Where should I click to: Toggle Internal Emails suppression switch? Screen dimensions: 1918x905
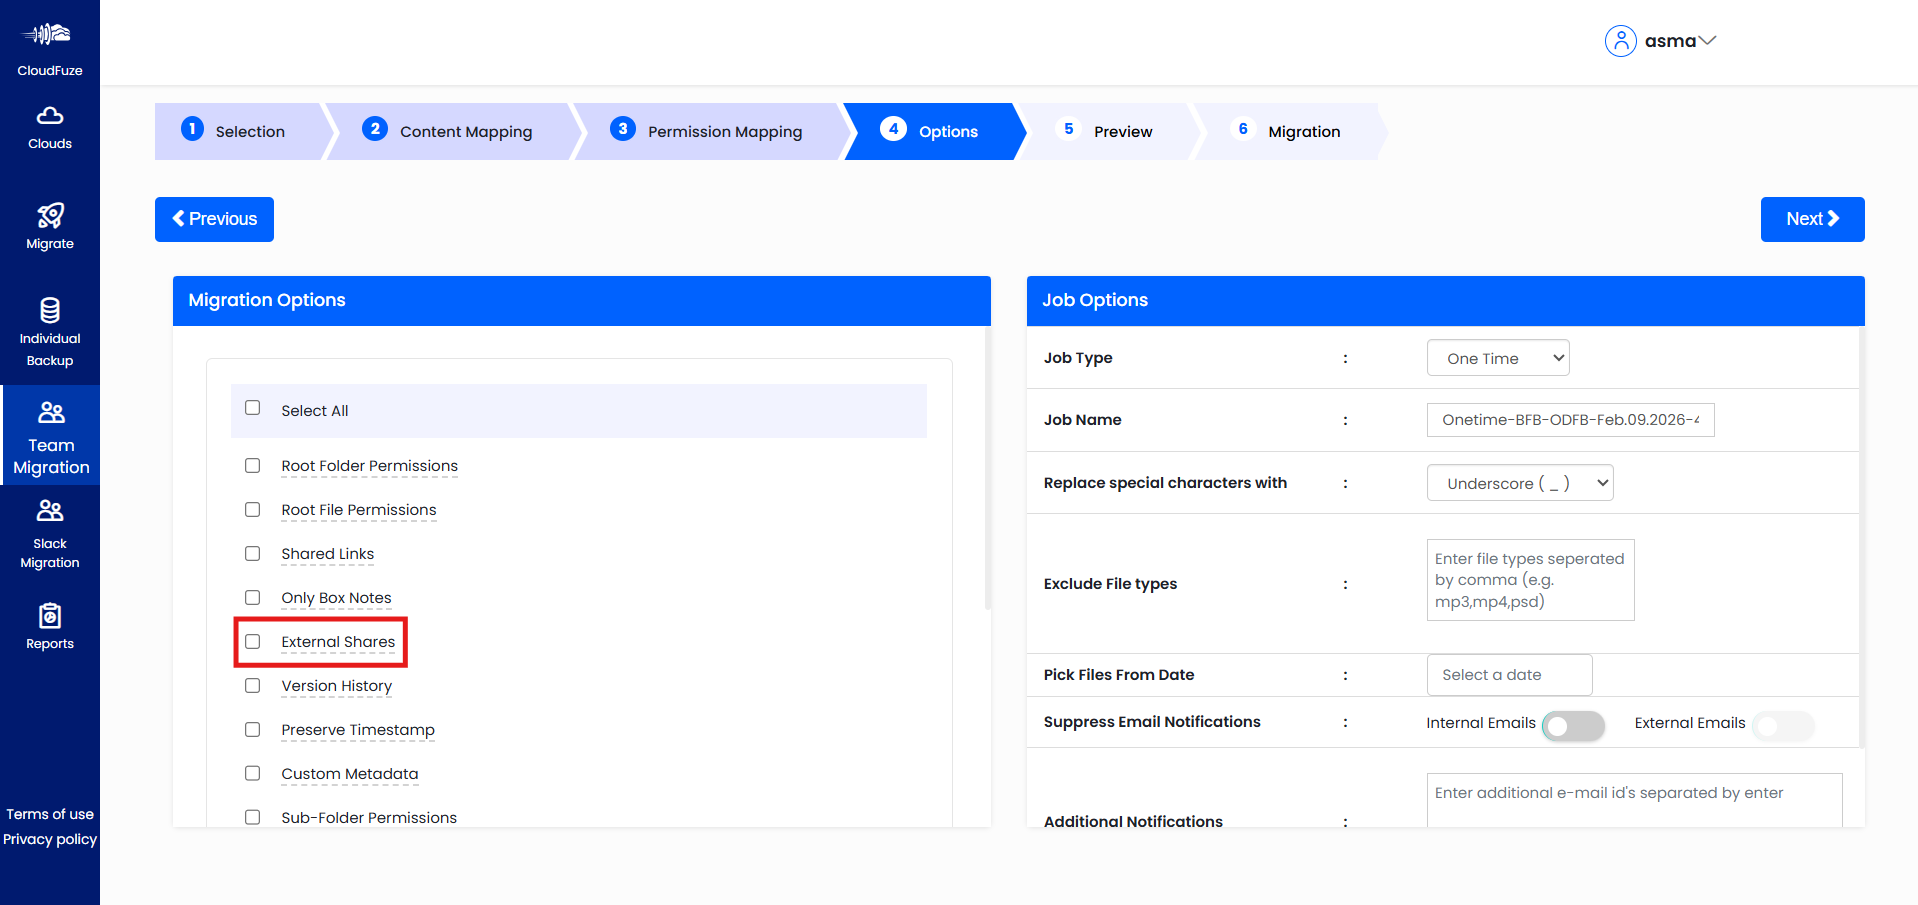click(x=1573, y=726)
